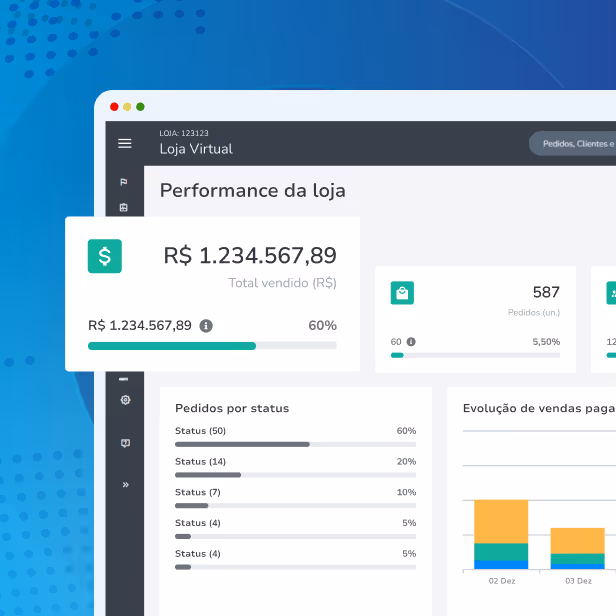Click the green dollar sign icon
The height and width of the screenshot is (616, 616).
pyautogui.click(x=105, y=256)
